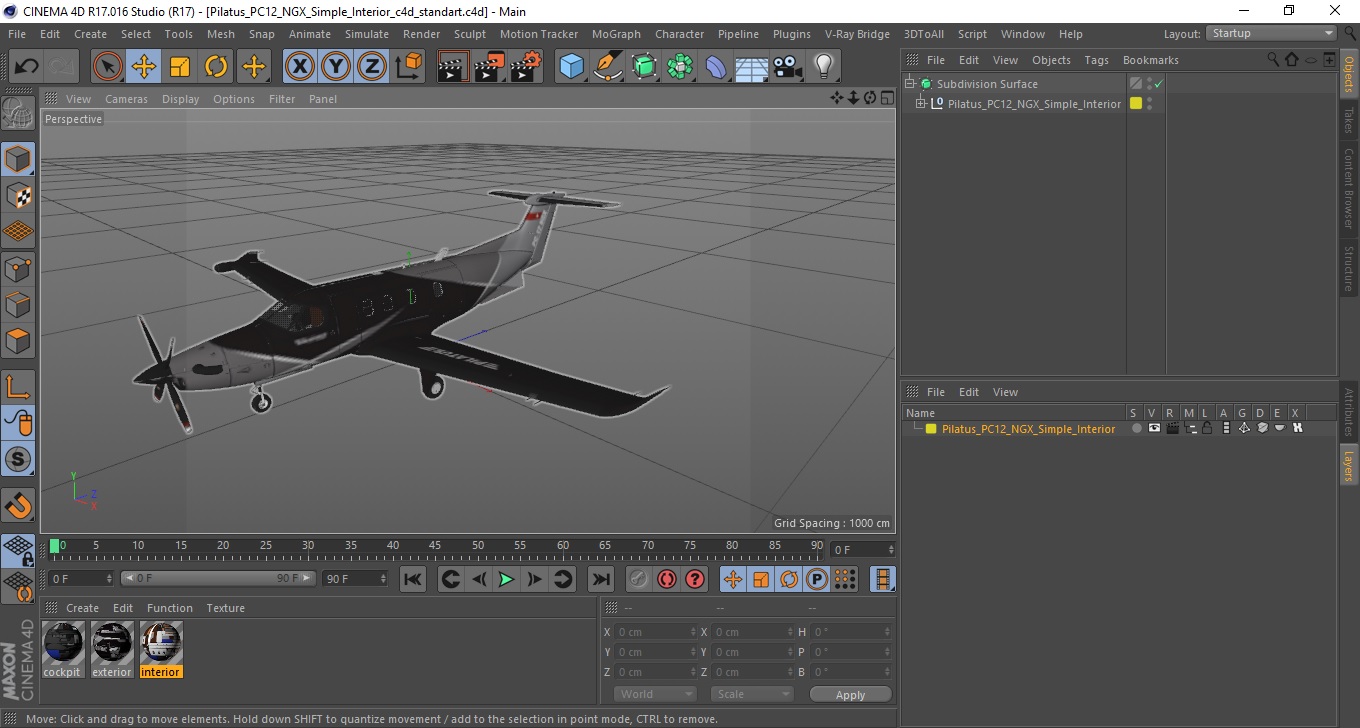Toggle the Position keyframe parameter button
The width and height of the screenshot is (1360, 728).
click(x=732, y=579)
